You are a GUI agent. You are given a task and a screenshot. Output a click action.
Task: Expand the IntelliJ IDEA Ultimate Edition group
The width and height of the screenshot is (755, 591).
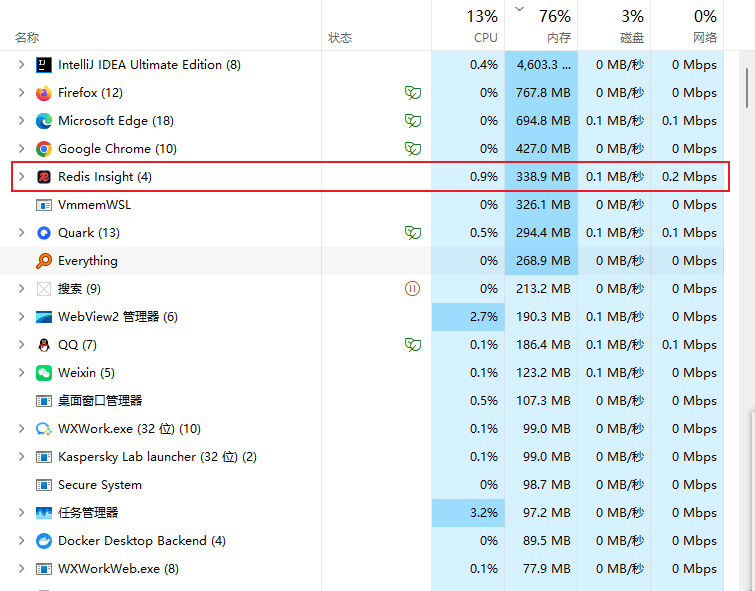point(21,65)
